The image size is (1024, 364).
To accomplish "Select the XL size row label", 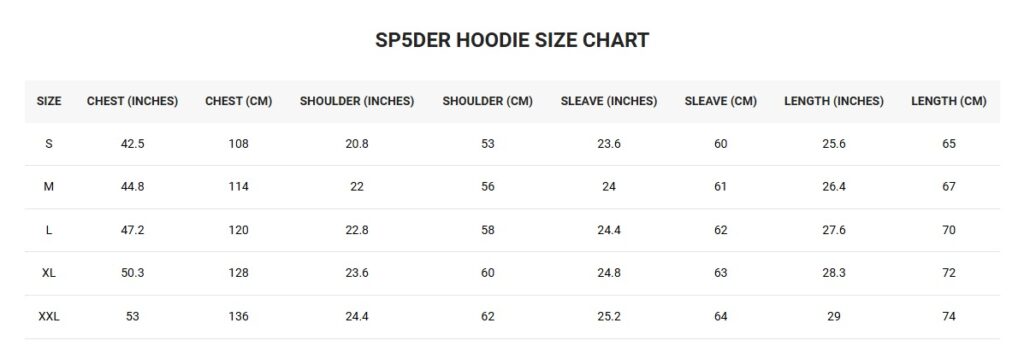I will 49,273.
